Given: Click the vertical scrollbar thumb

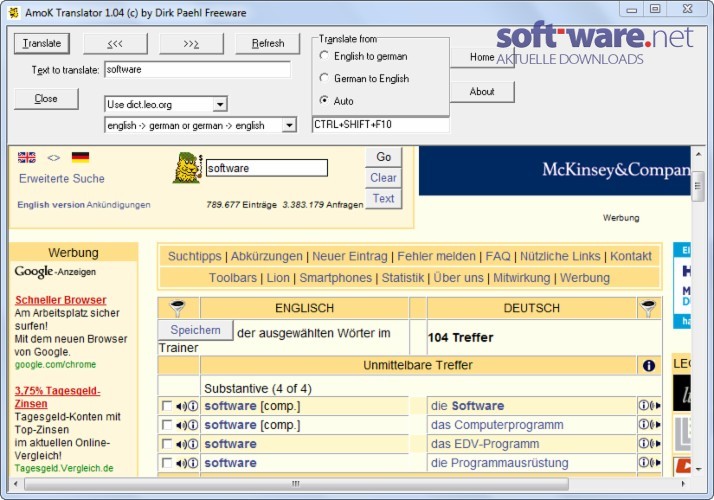Looking at the screenshot, I should click(698, 185).
